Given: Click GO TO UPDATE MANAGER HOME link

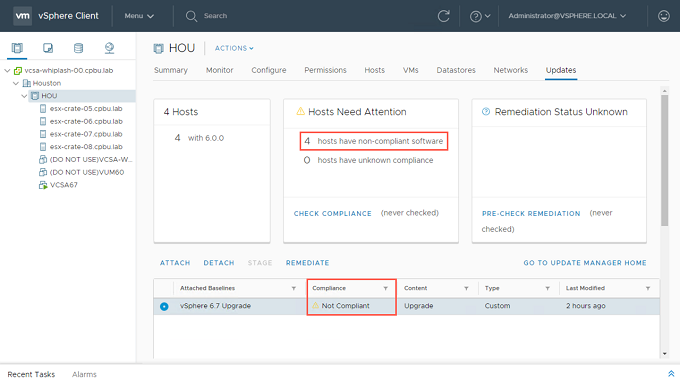Looking at the screenshot, I should point(585,263).
